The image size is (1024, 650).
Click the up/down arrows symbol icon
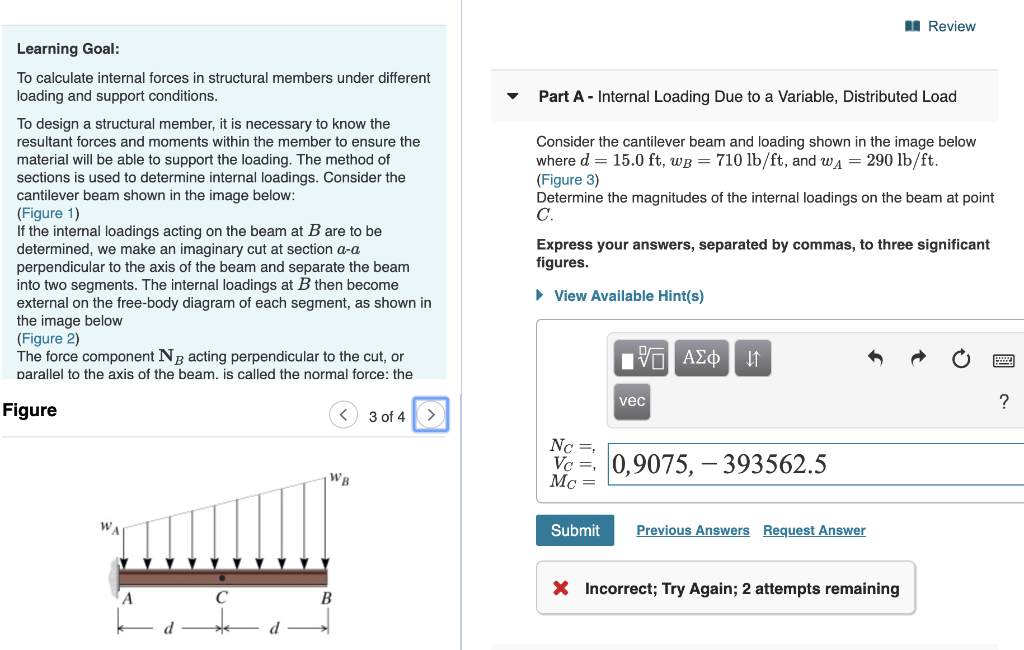pyautogui.click(x=752, y=358)
